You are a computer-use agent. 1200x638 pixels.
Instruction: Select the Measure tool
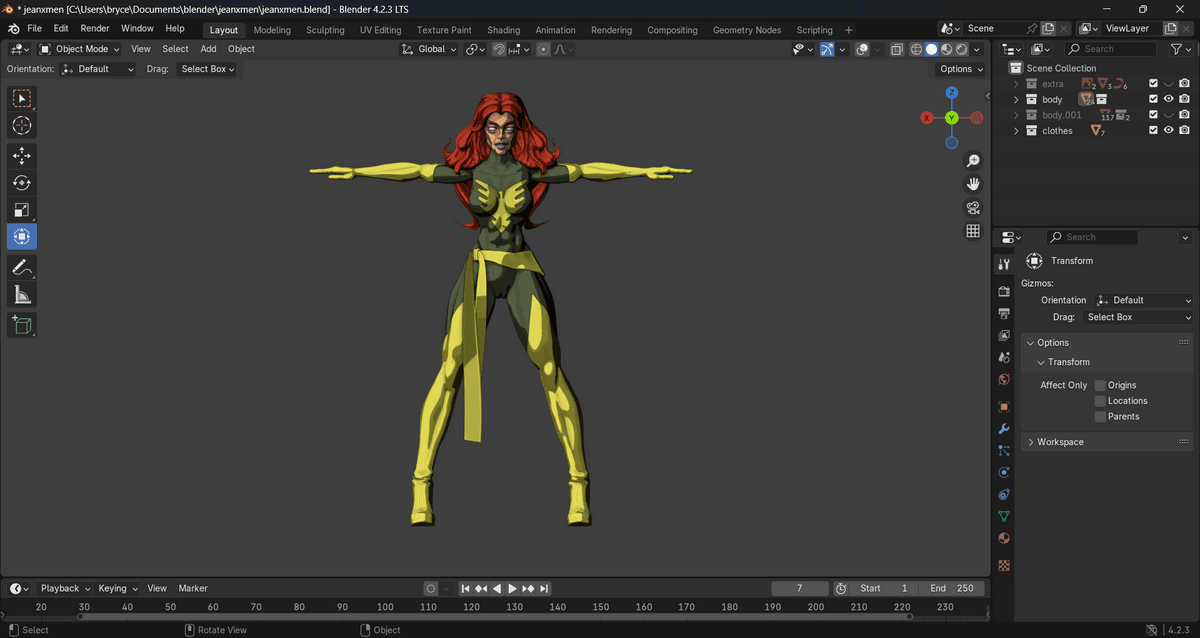click(x=22, y=294)
